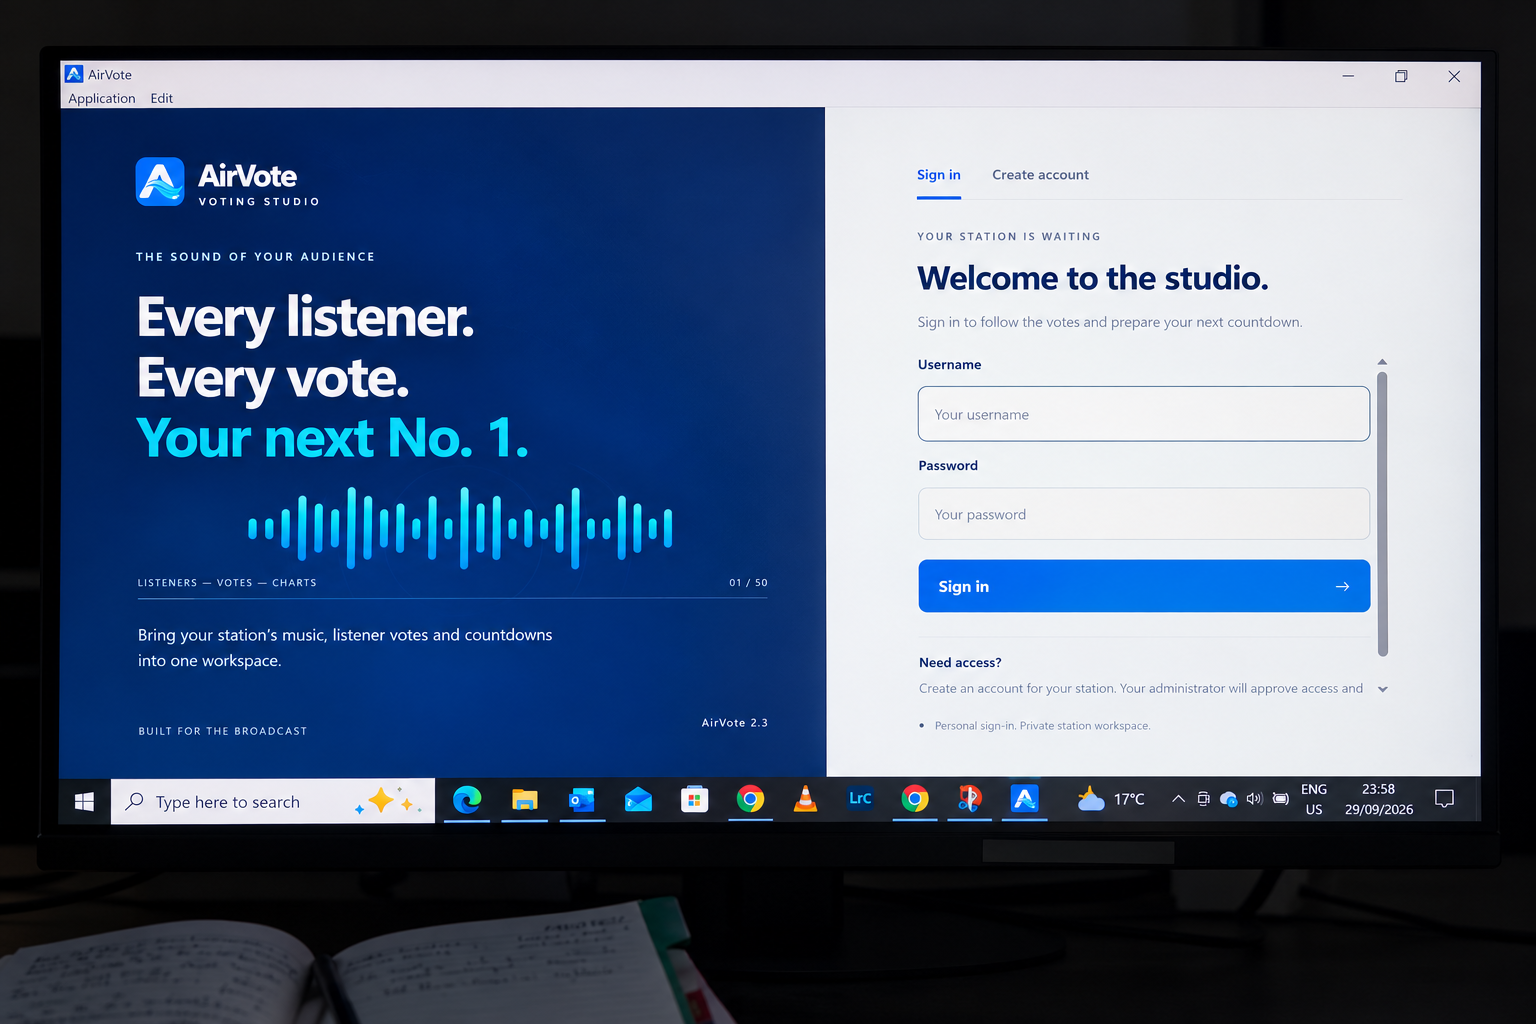This screenshot has height=1024, width=1536.
Task: Click the 'BUILT FOR THE BROADCAST' text
Action: 222,731
